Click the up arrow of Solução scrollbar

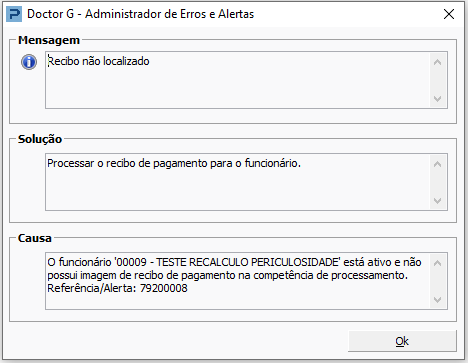[x=438, y=164]
